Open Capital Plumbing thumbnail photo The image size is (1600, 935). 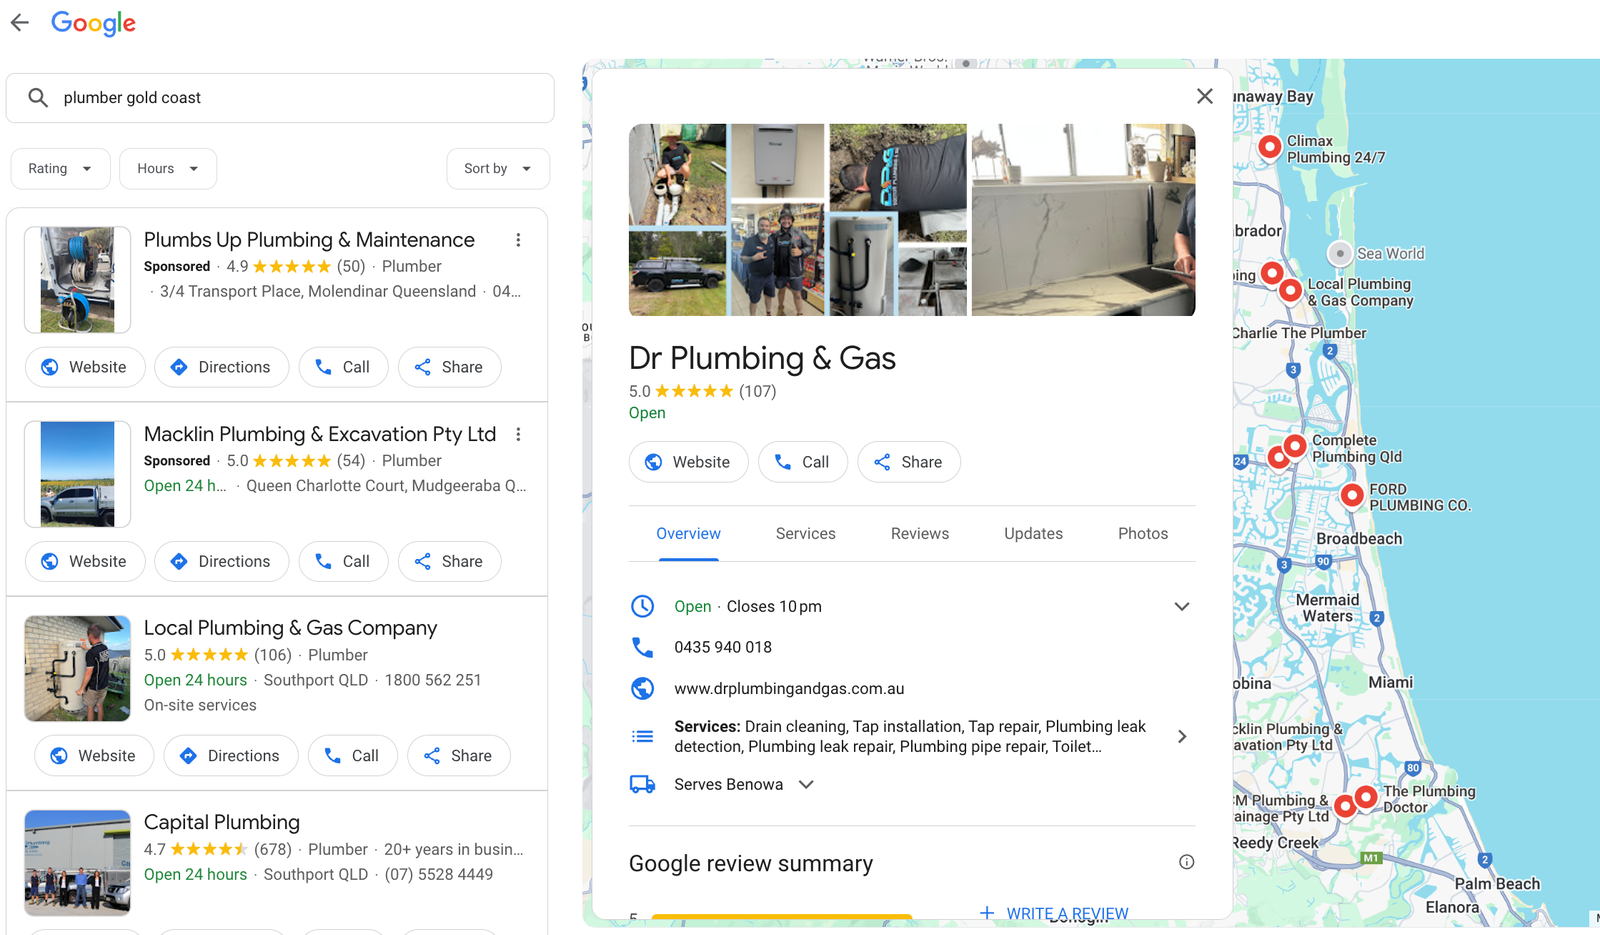(78, 862)
